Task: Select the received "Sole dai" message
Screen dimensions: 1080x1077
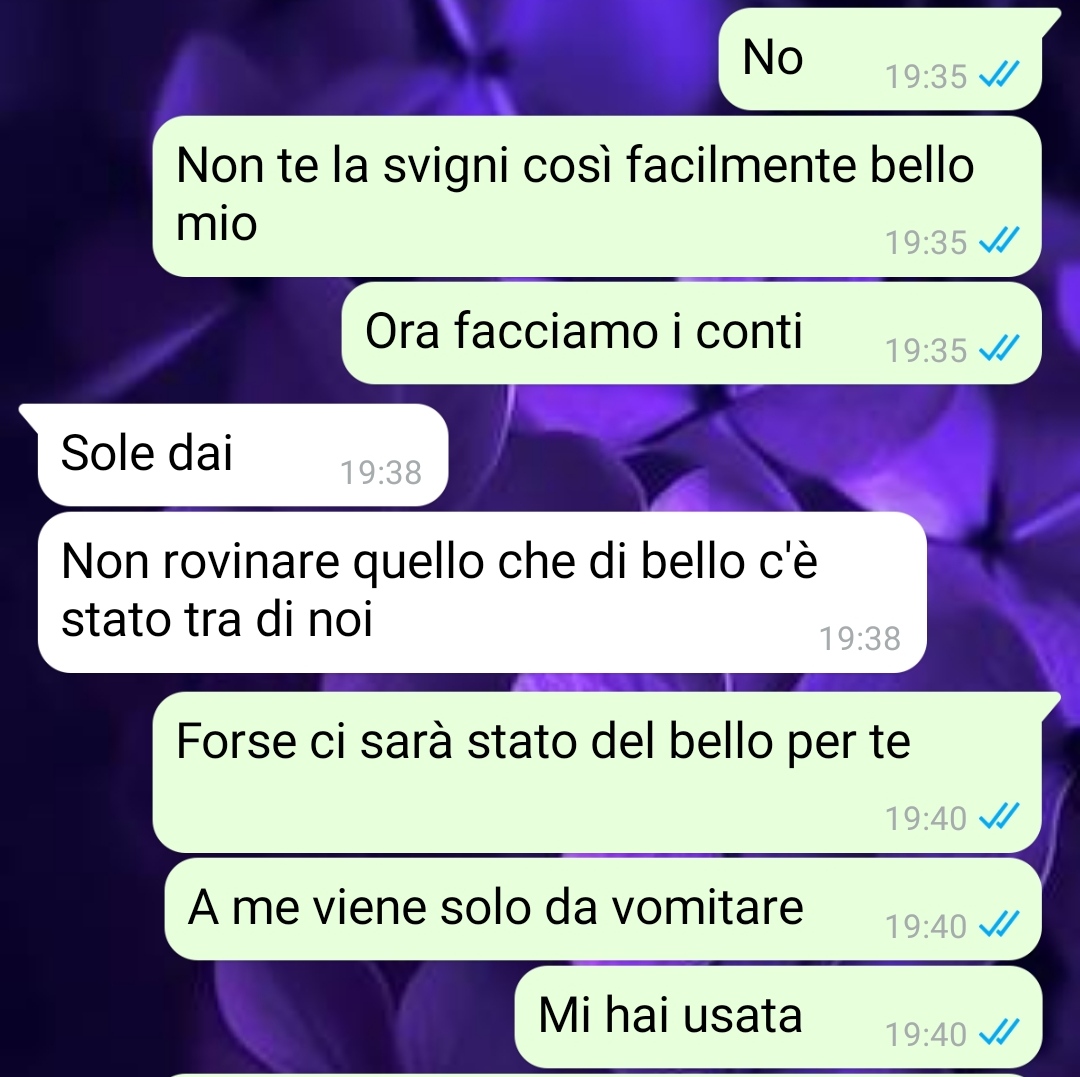Action: point(242,455)
